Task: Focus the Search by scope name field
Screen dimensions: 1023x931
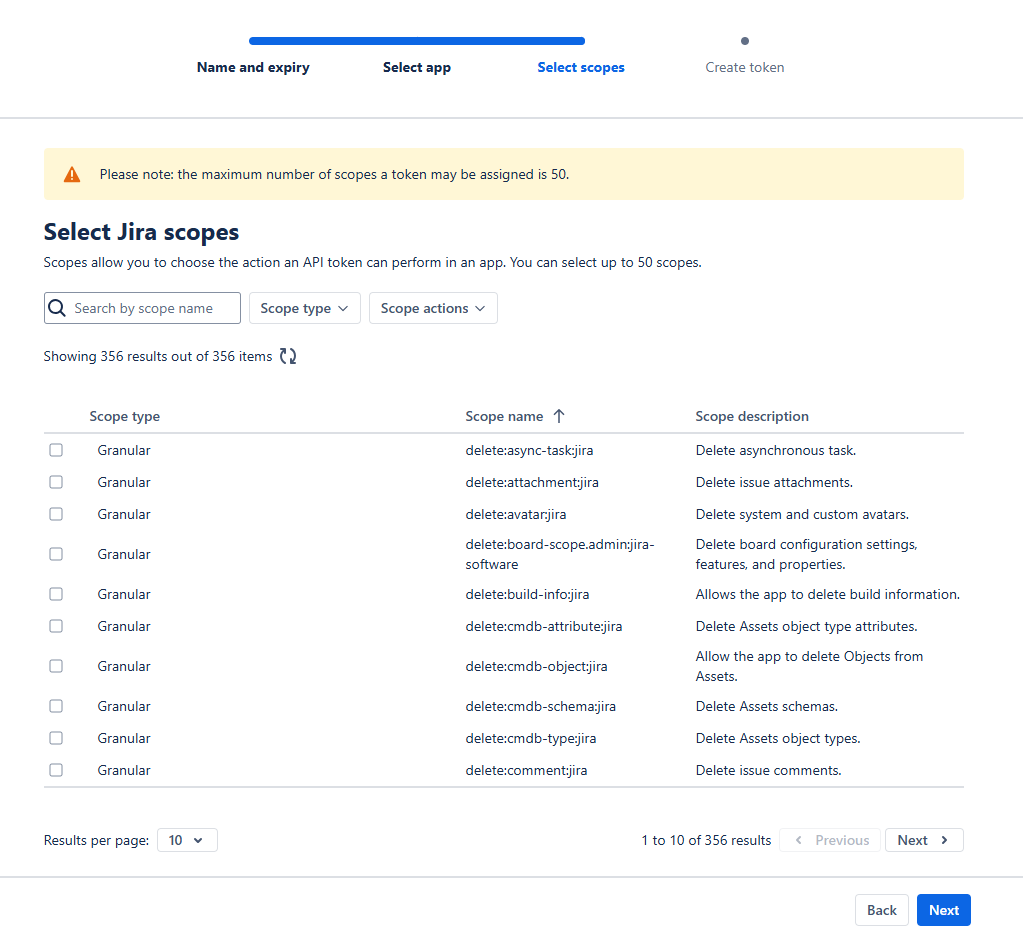Action: click(142, 308)
